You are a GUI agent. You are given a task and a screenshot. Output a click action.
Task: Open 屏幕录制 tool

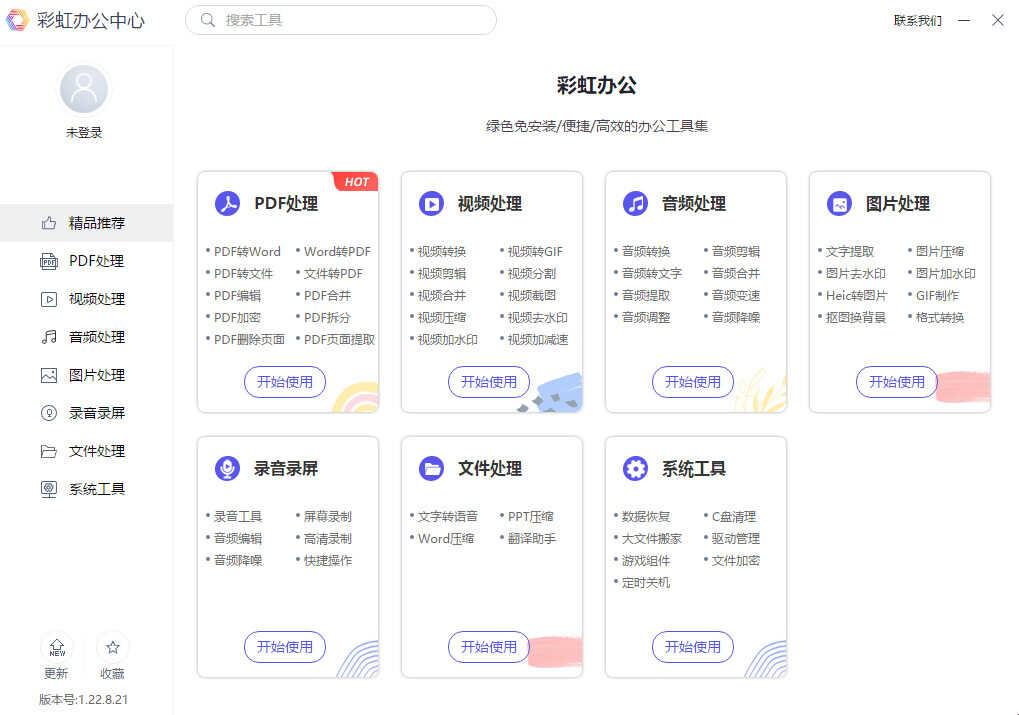[328, 517]
